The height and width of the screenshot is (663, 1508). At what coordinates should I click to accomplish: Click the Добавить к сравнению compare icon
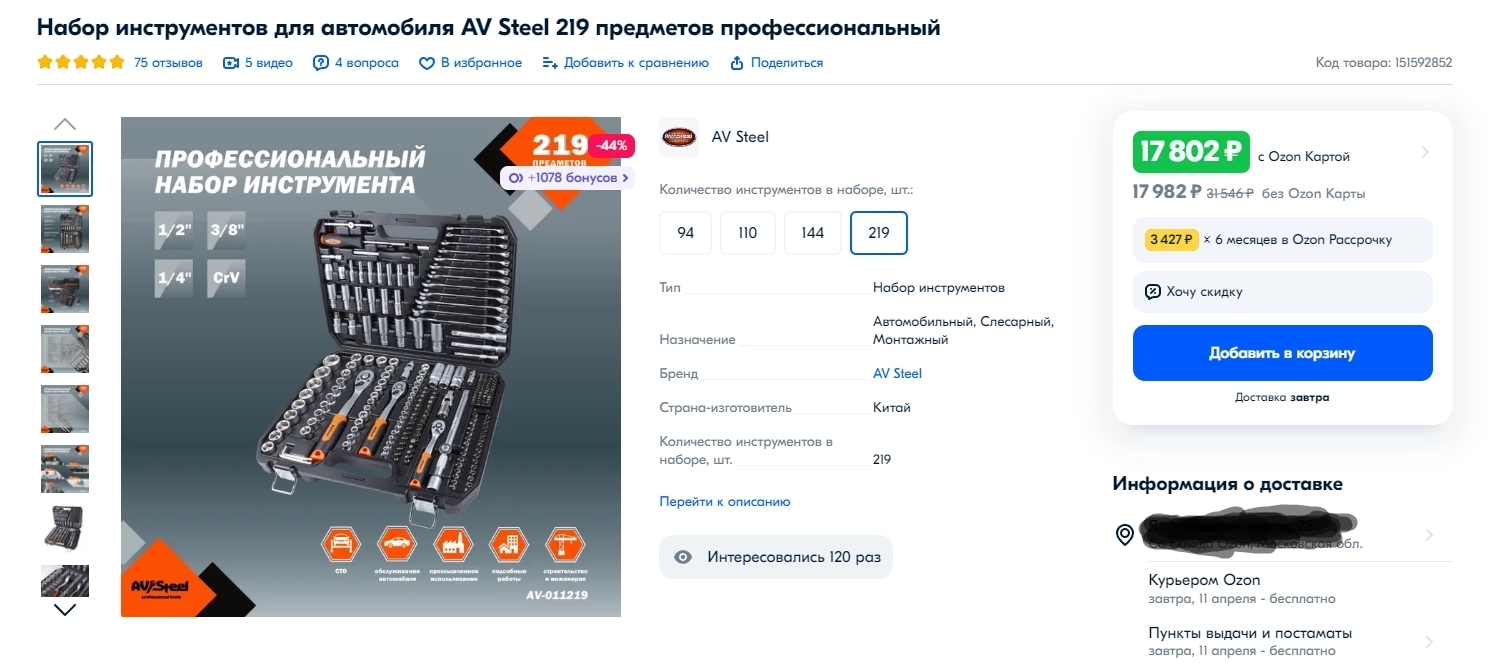pos(550,63)
